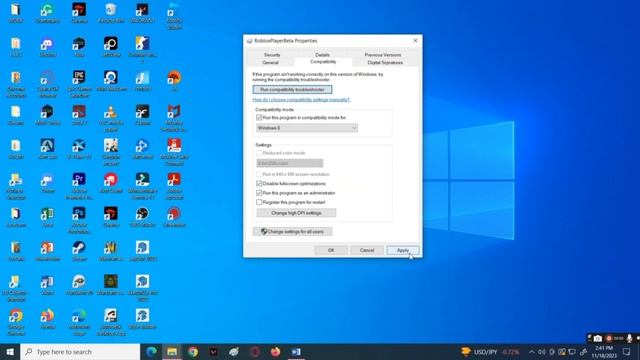The height and width of the screenshot is (360, 640).
Task: Select the Excel desktop shortcut
Action: click(x=47, y=216)
